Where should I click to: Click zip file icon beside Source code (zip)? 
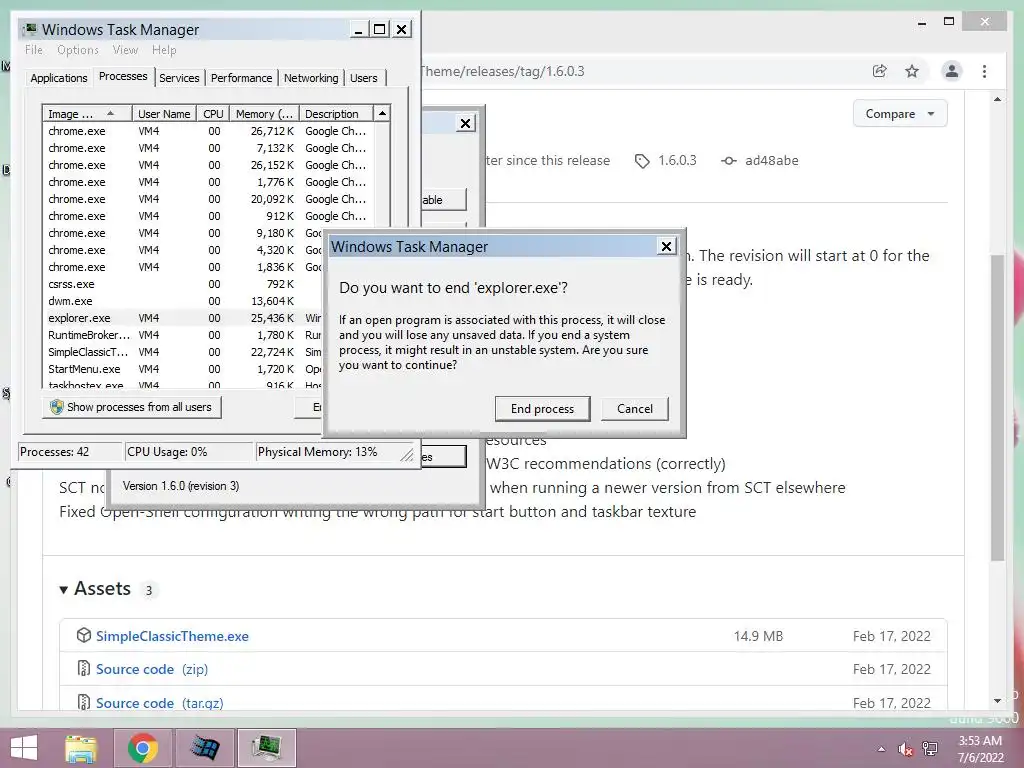(x=84, y=669)
